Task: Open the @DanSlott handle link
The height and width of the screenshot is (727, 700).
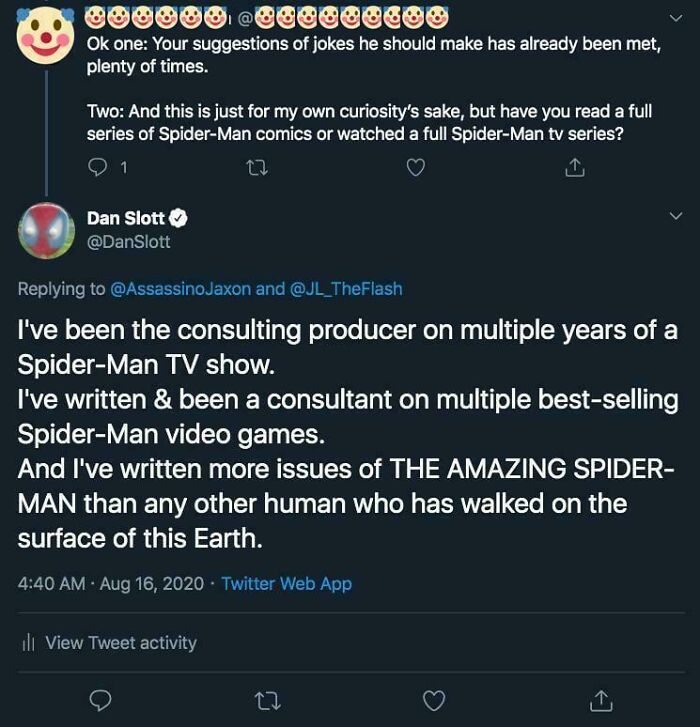Action: tap(129, 241)
